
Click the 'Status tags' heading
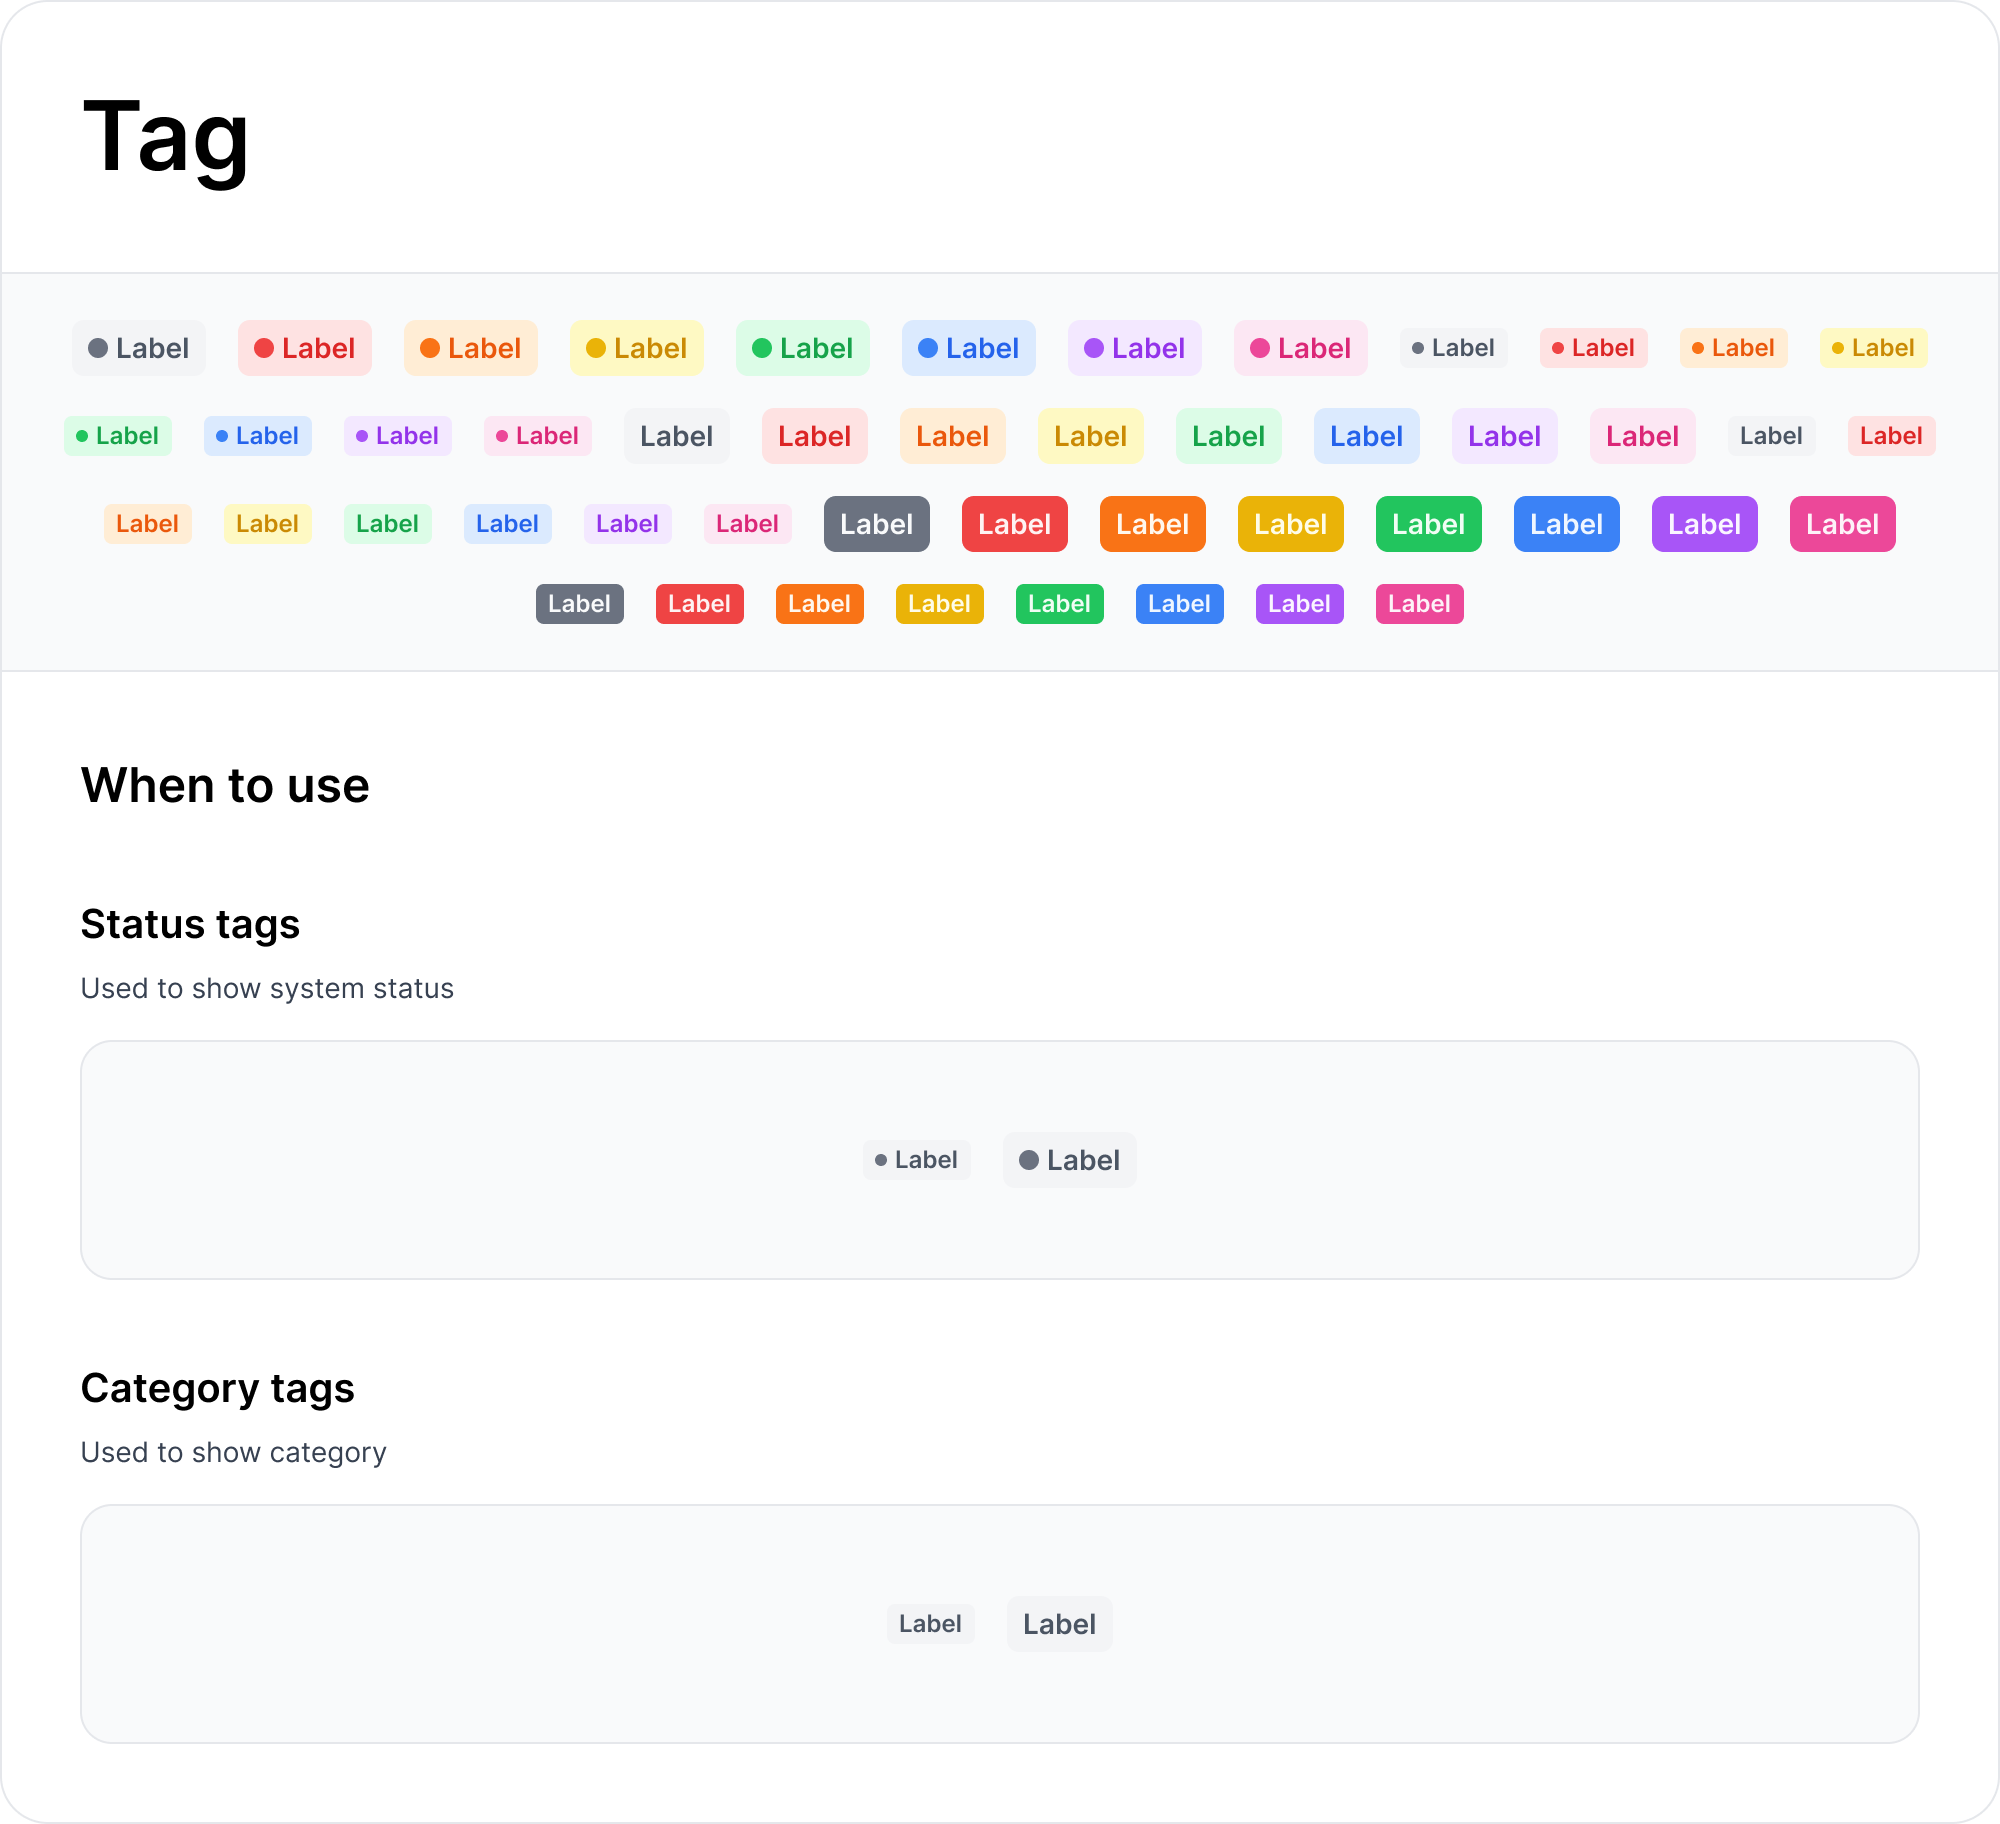pyautogui.click(x=190, y=925)
